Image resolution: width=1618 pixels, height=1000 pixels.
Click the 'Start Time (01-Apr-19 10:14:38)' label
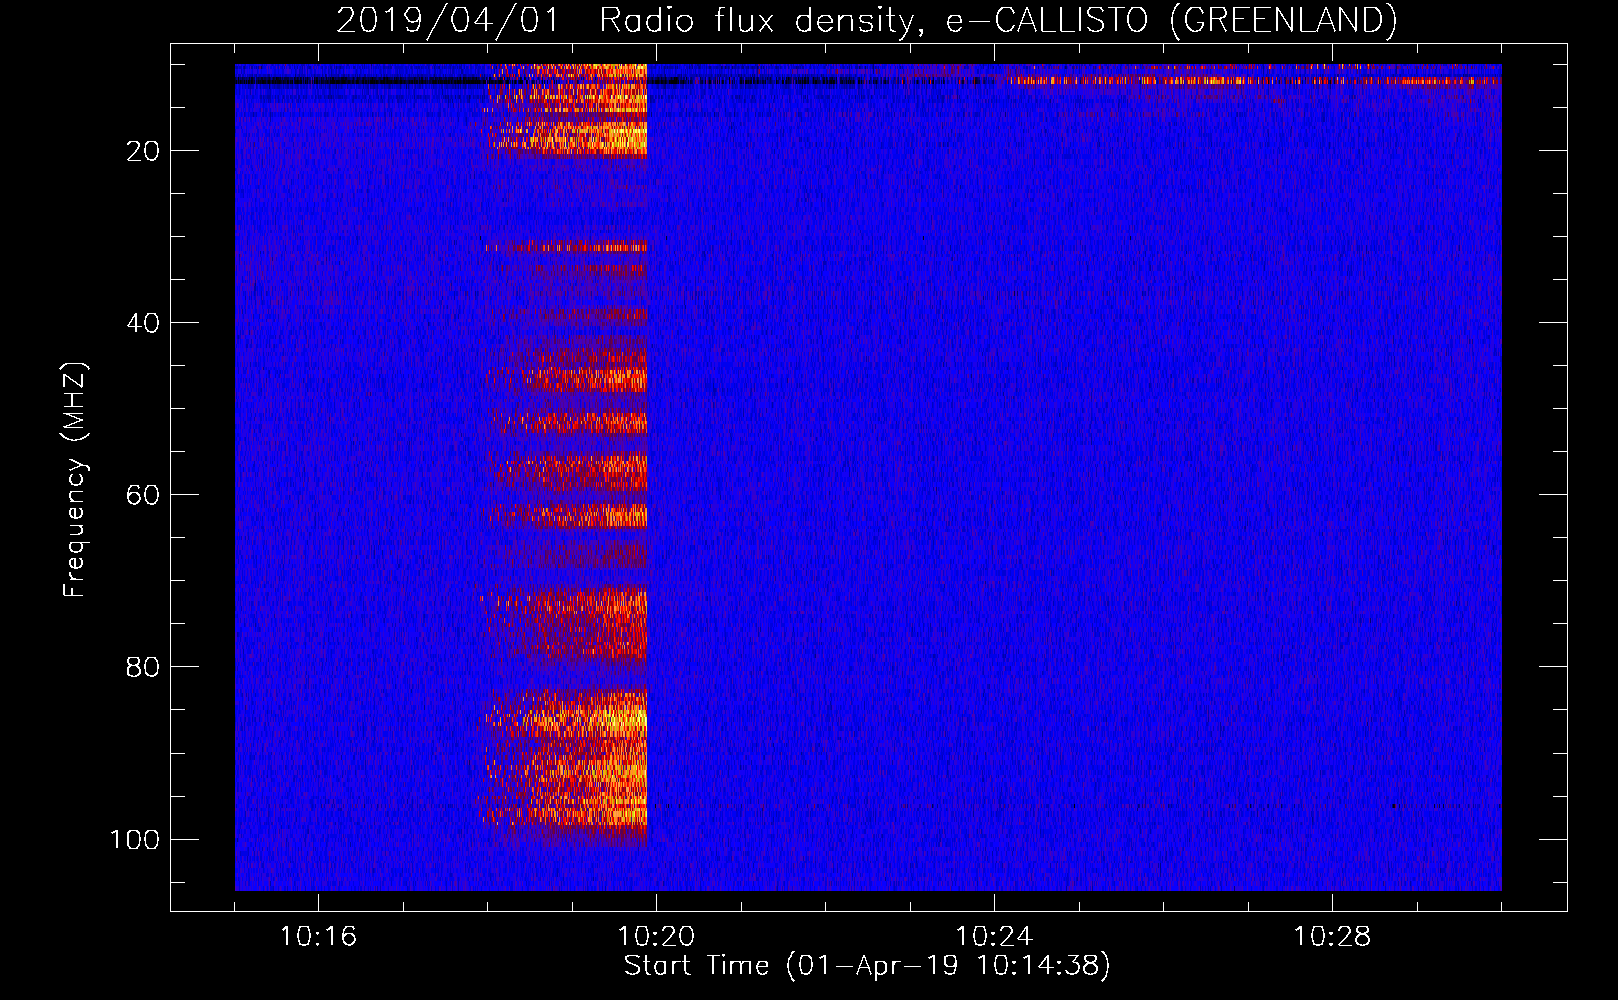(867, 966)
